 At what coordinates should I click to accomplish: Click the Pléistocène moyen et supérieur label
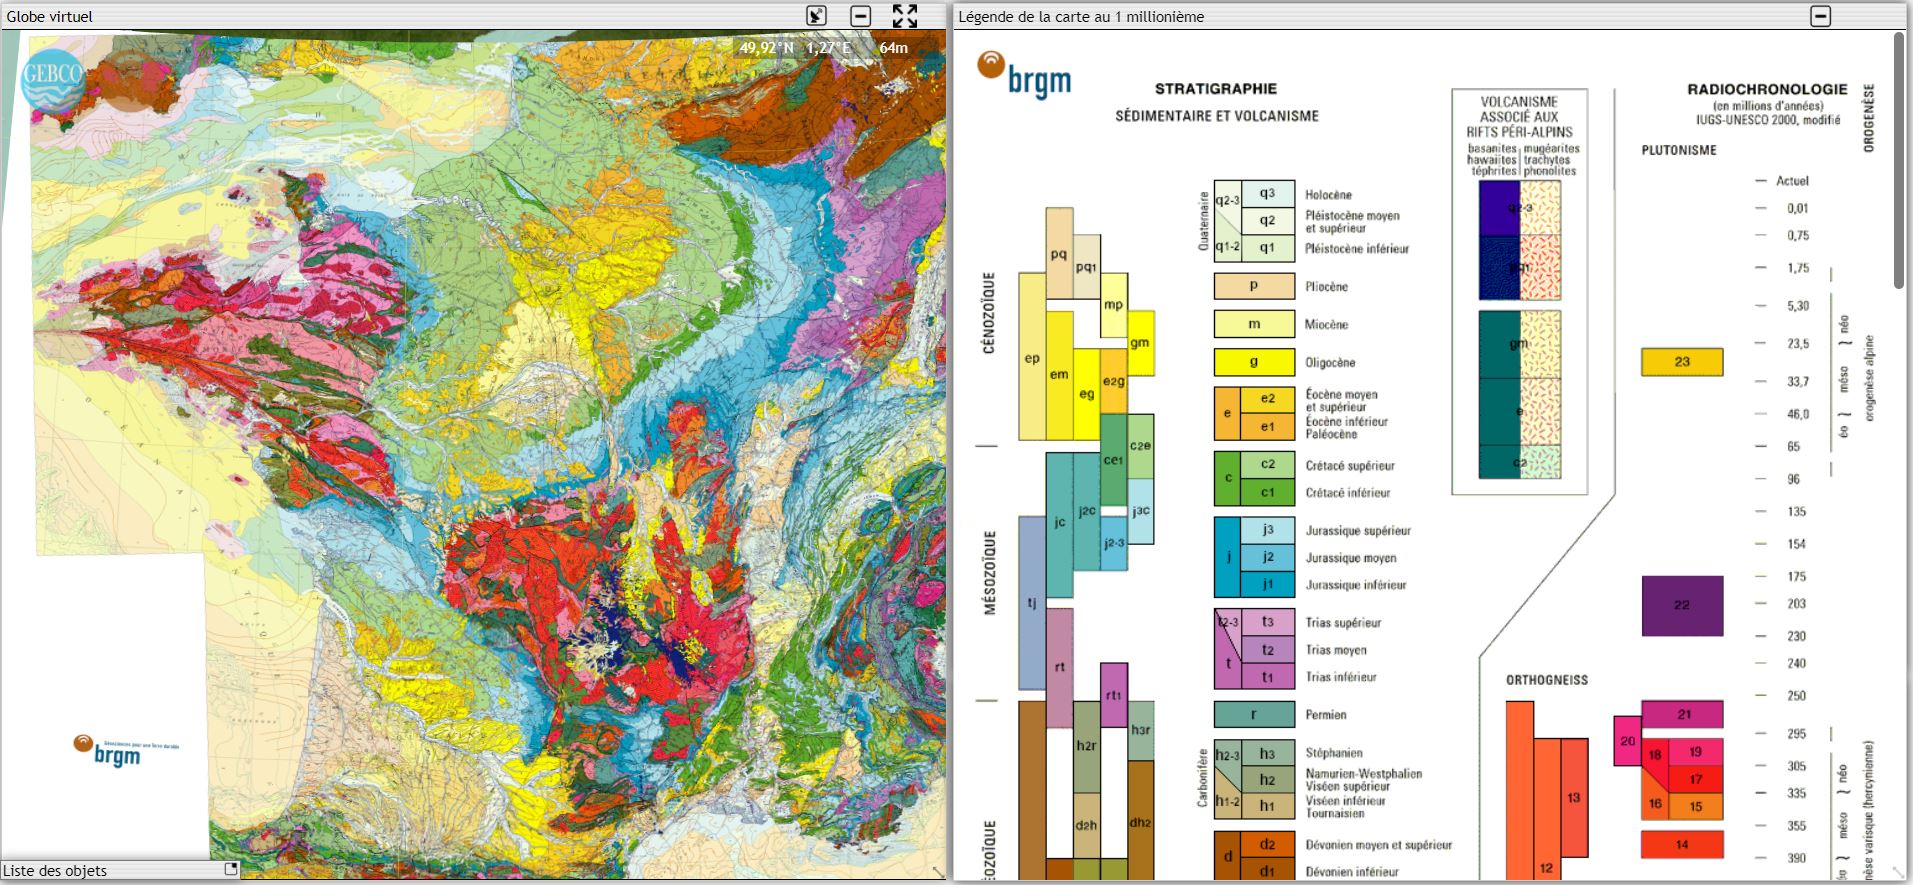click(1352, 222)
